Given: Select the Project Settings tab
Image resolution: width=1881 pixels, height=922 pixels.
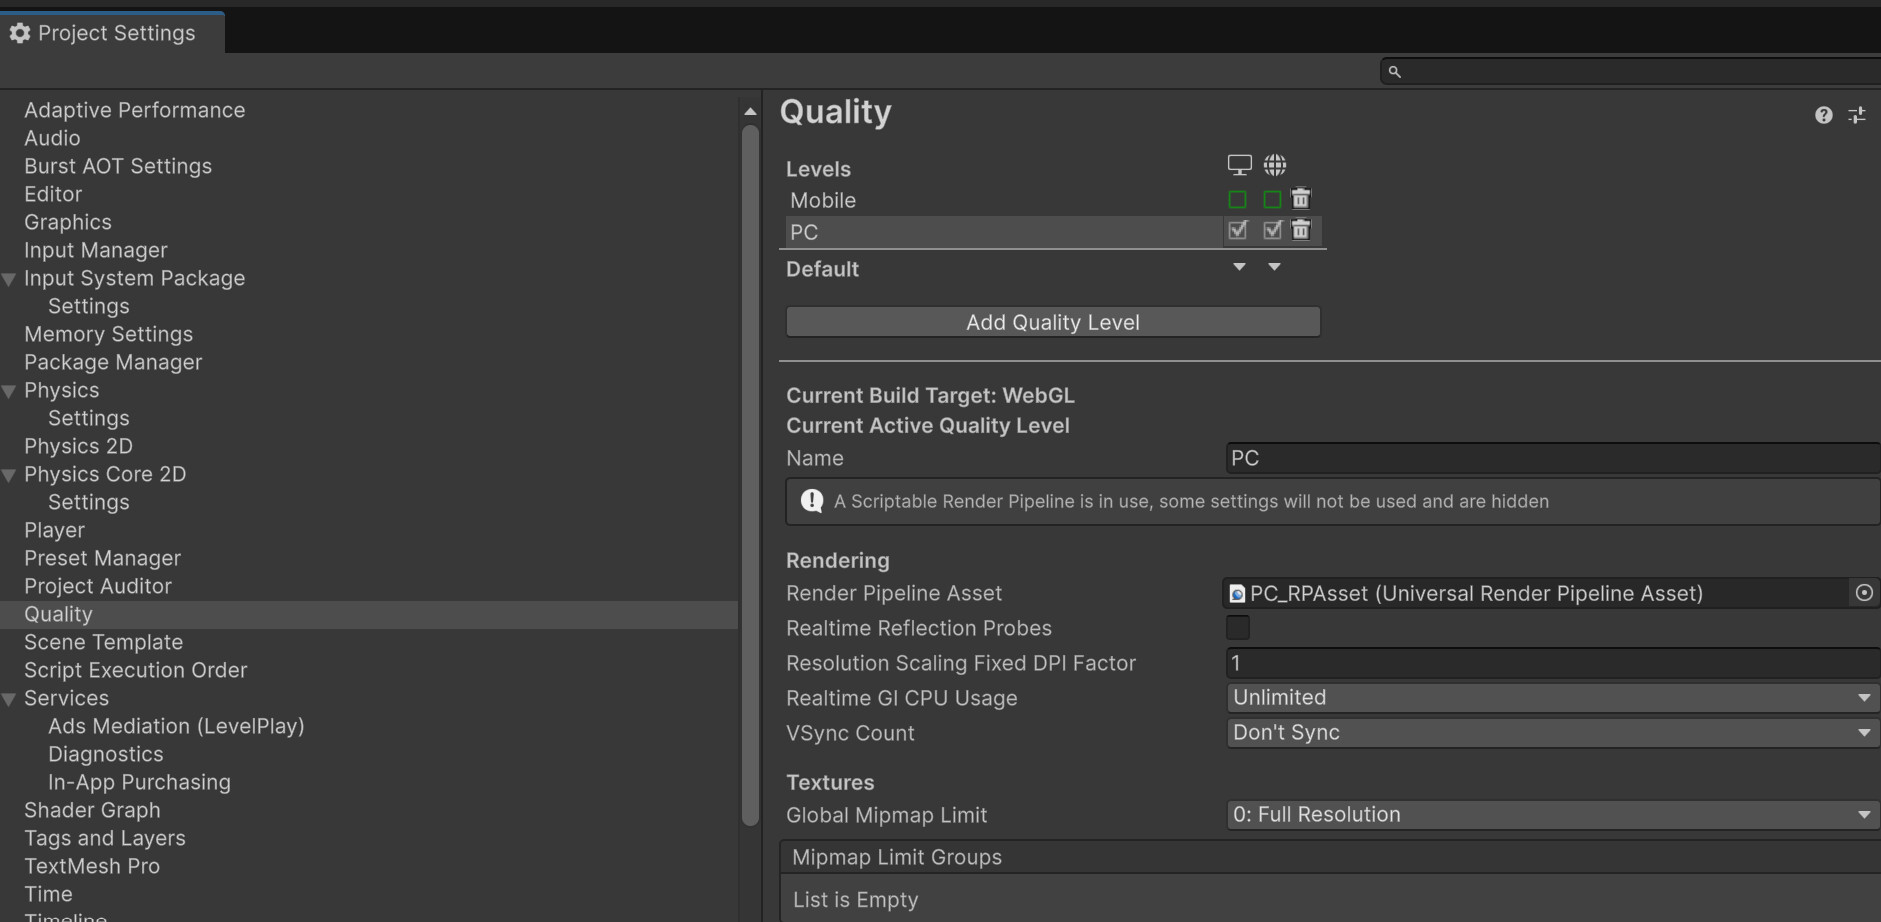Looking at the screenshot, I should click(x=112, y=33).
